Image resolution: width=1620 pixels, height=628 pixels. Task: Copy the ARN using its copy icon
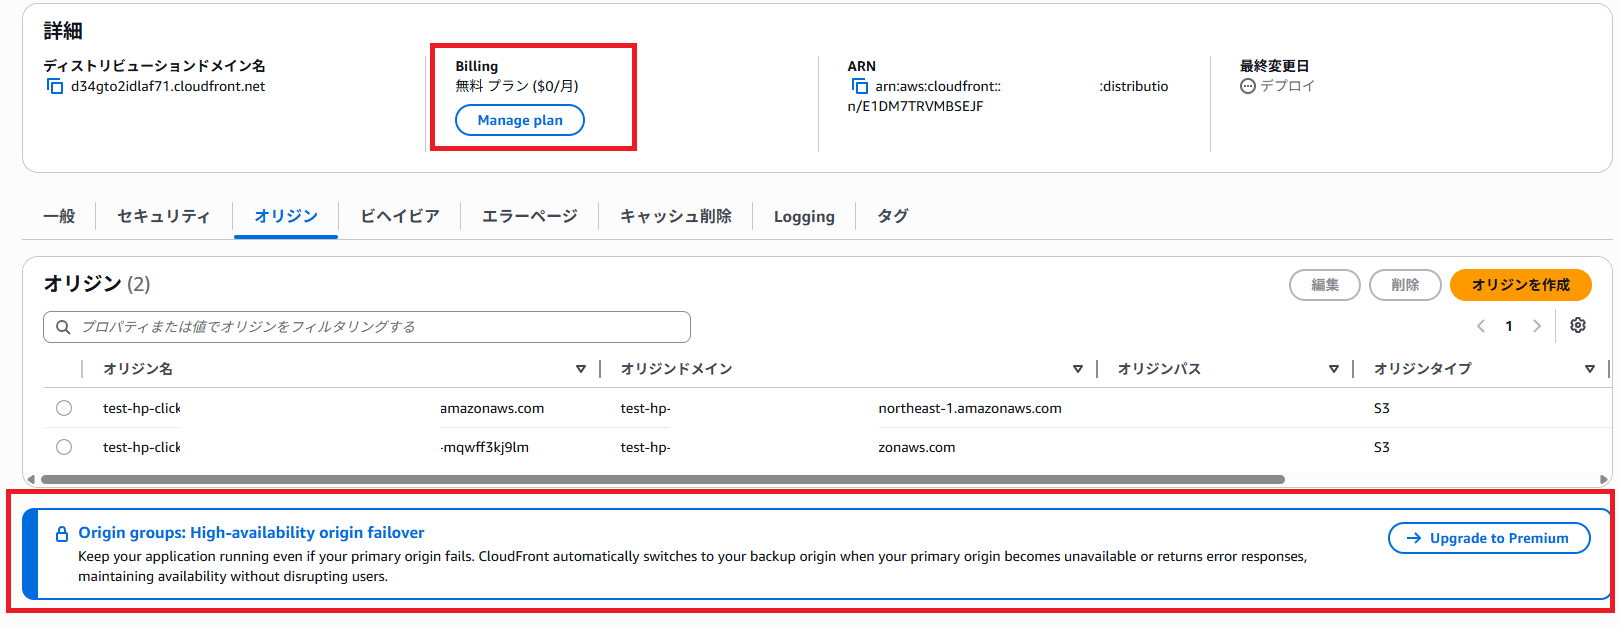[x=859, y=87]
